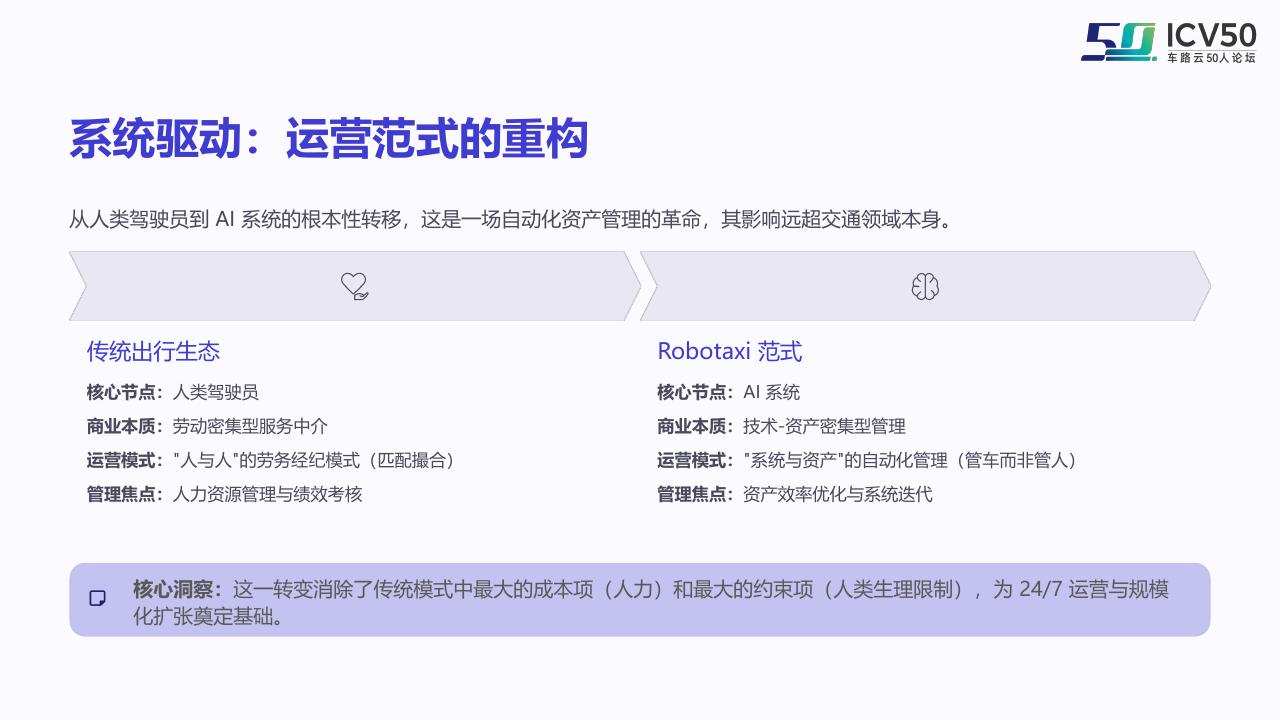Click the line 管理焦点：资产效率优化与系统迭代
This screenshot has height=720, width=1280.
click(795, 494)
